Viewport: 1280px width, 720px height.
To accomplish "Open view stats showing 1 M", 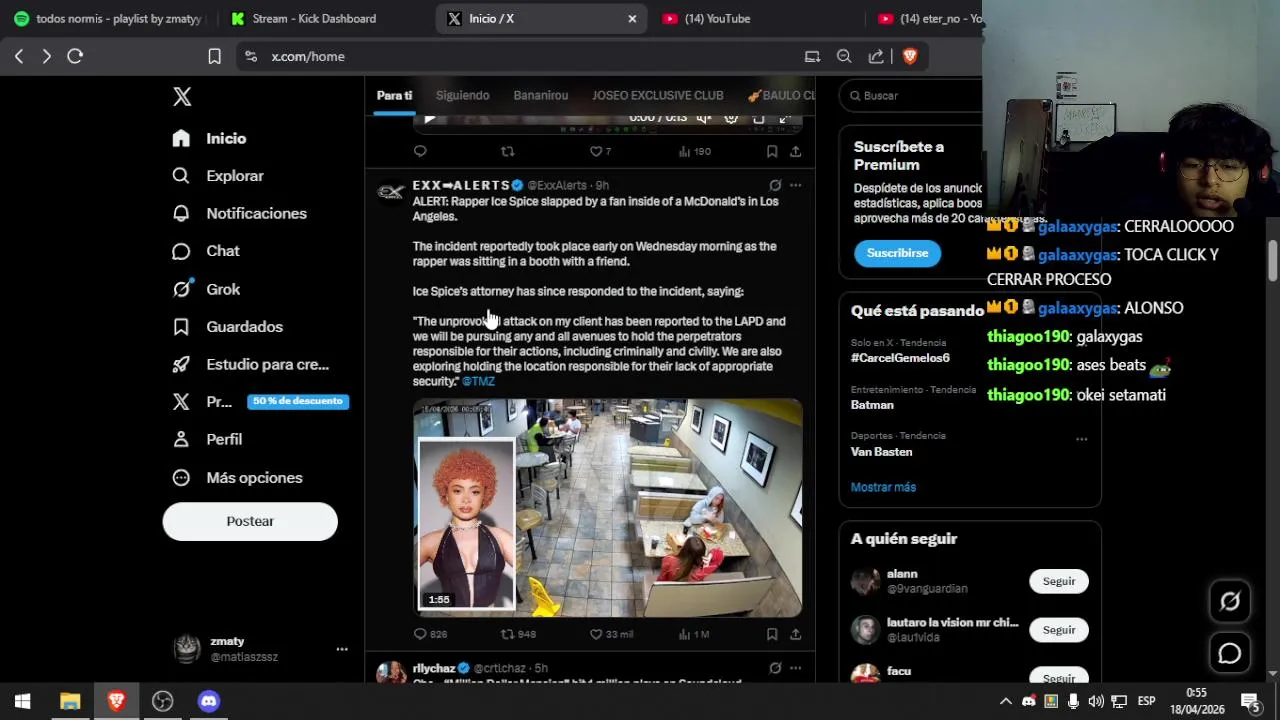I will [x=693, y=634].
